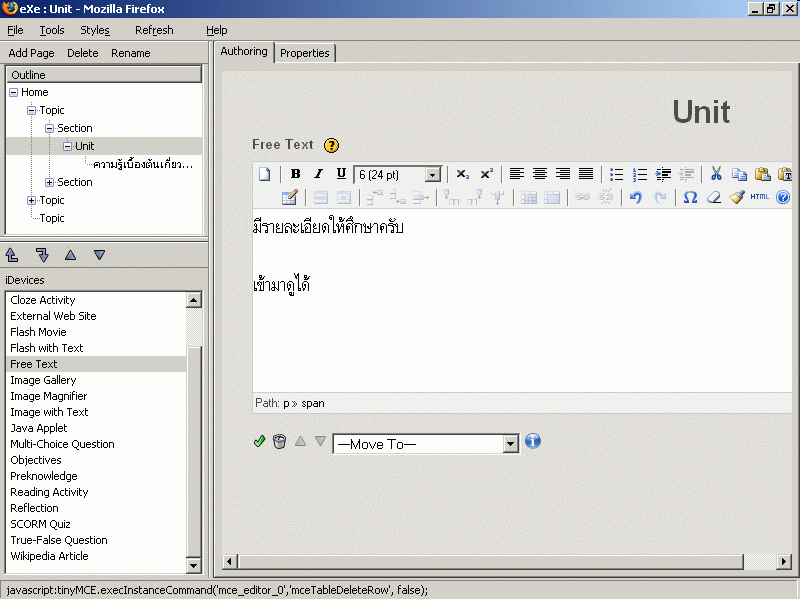Click the iDevices list scroll-up arrow
The image size is (800, 600).
(193, 300)
